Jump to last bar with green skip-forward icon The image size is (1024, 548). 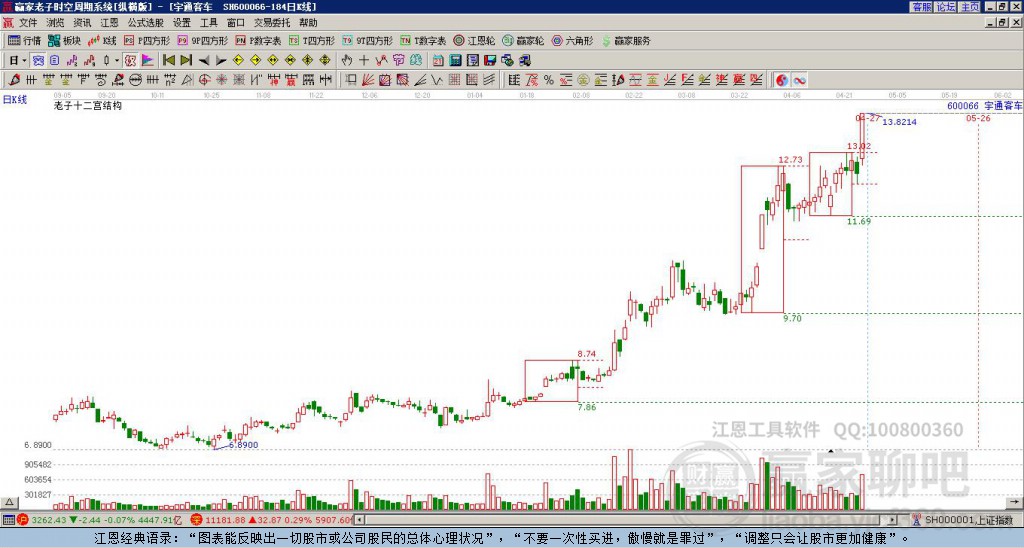[186, 61]
